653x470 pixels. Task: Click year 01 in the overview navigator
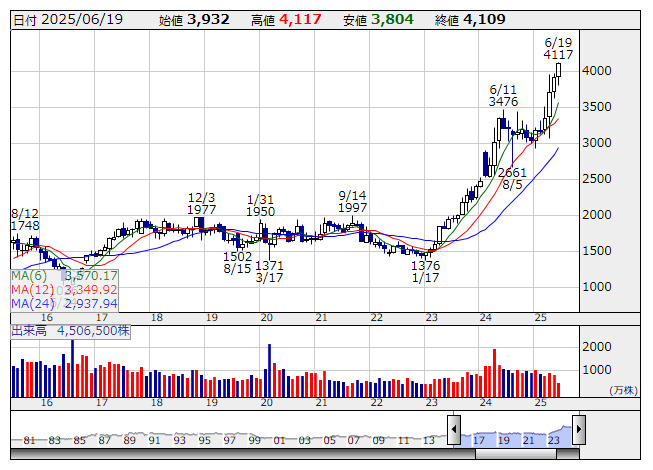[279, 440]
